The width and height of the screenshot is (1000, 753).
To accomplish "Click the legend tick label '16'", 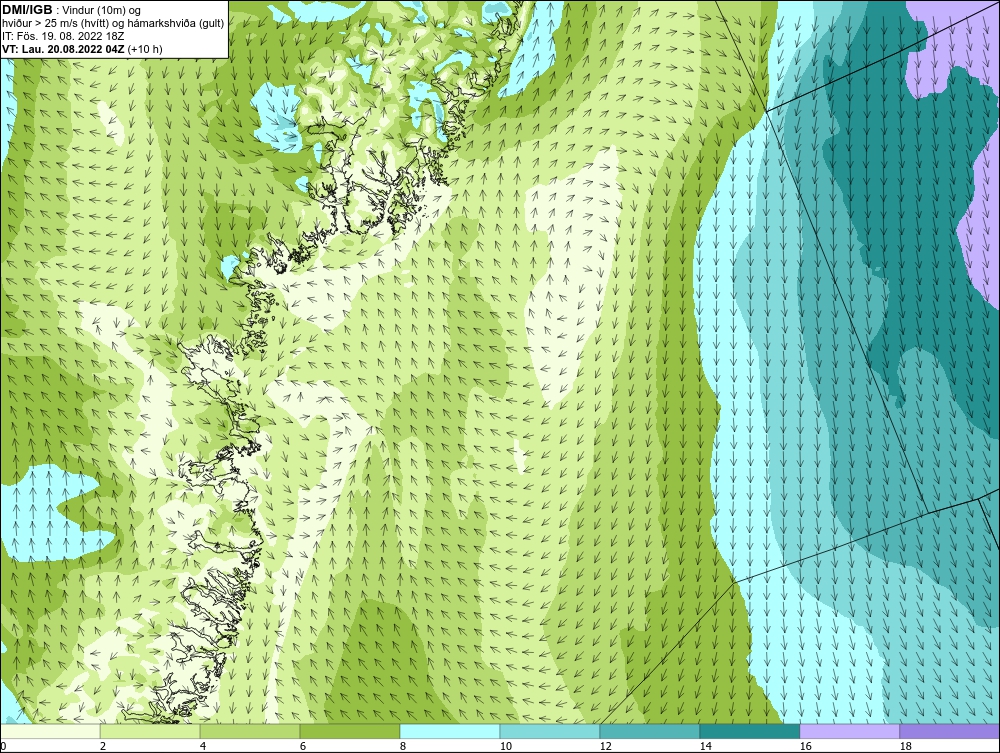I will 805,746.
